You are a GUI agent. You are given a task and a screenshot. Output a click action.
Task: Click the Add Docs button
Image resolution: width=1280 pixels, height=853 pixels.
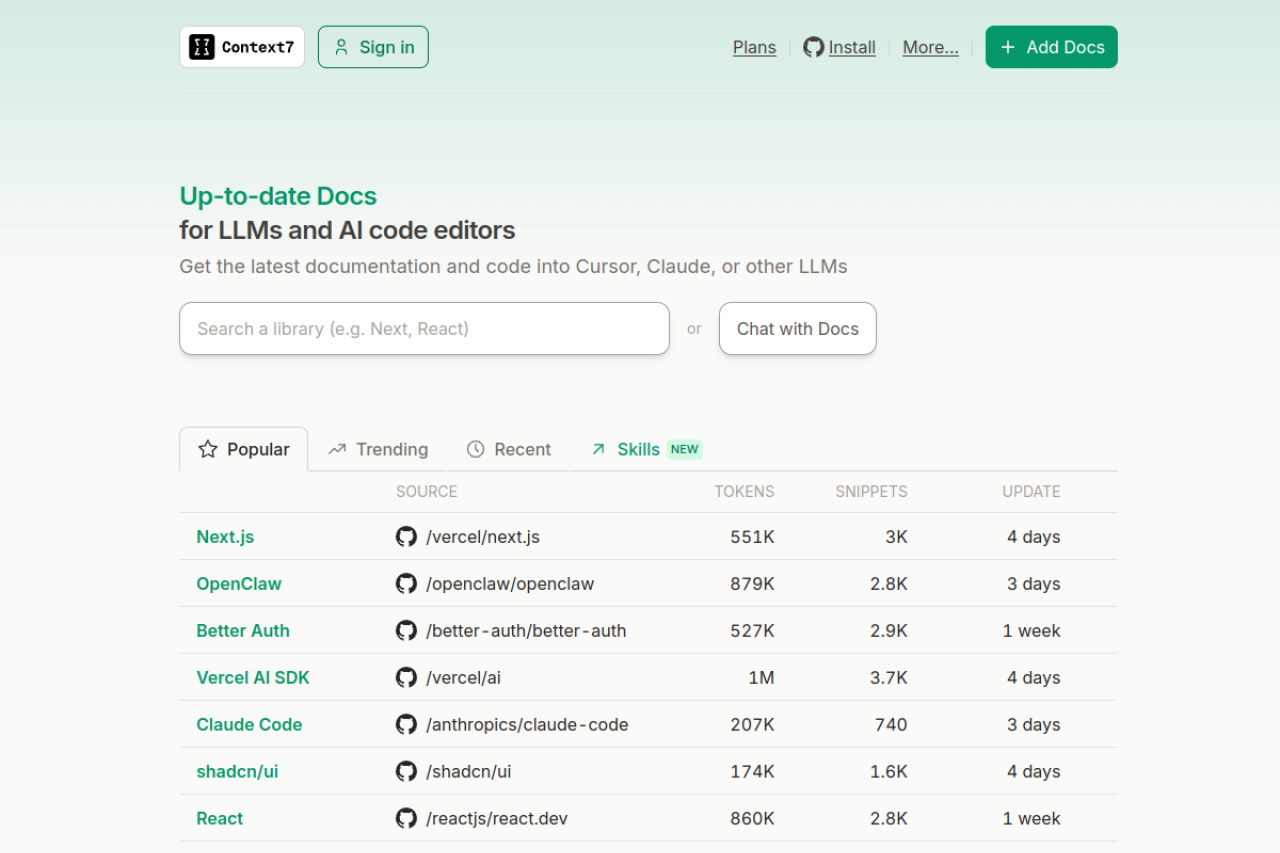coord(1051,47)
